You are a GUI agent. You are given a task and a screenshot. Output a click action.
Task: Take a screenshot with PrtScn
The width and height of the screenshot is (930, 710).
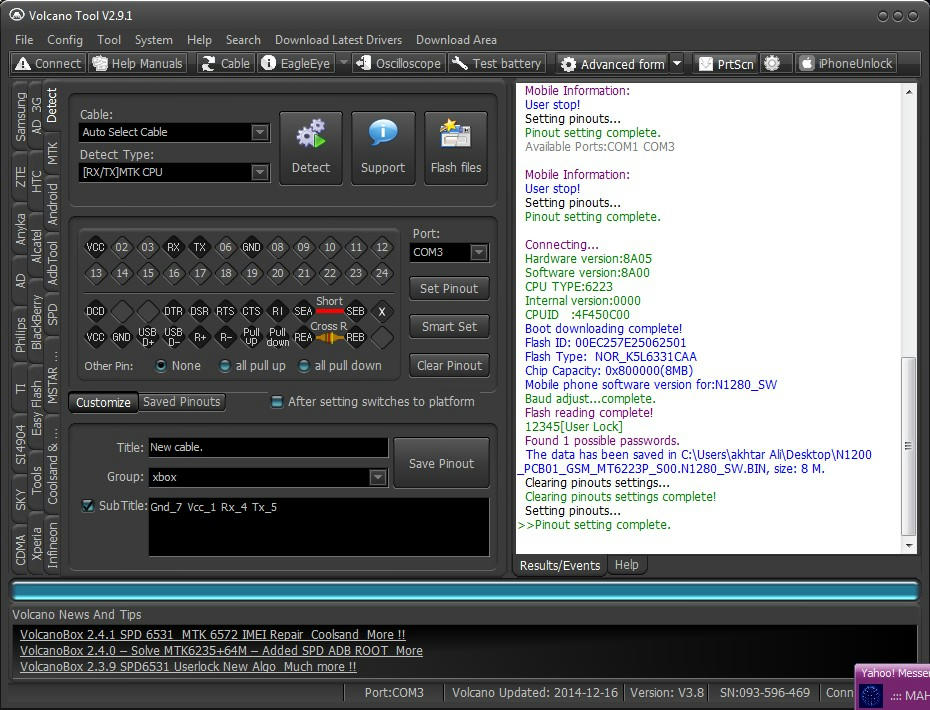(x=726, y=64)
